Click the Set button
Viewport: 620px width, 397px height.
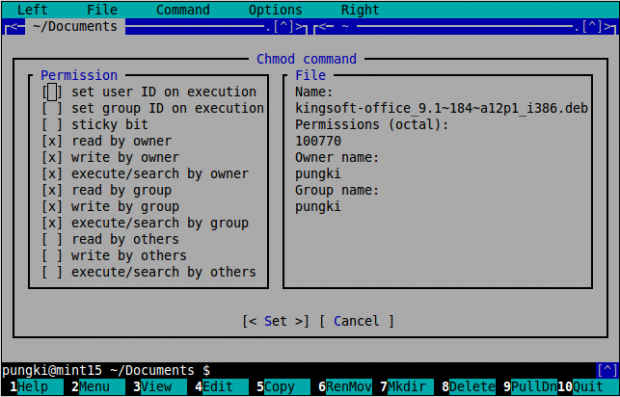pos(276,321)
